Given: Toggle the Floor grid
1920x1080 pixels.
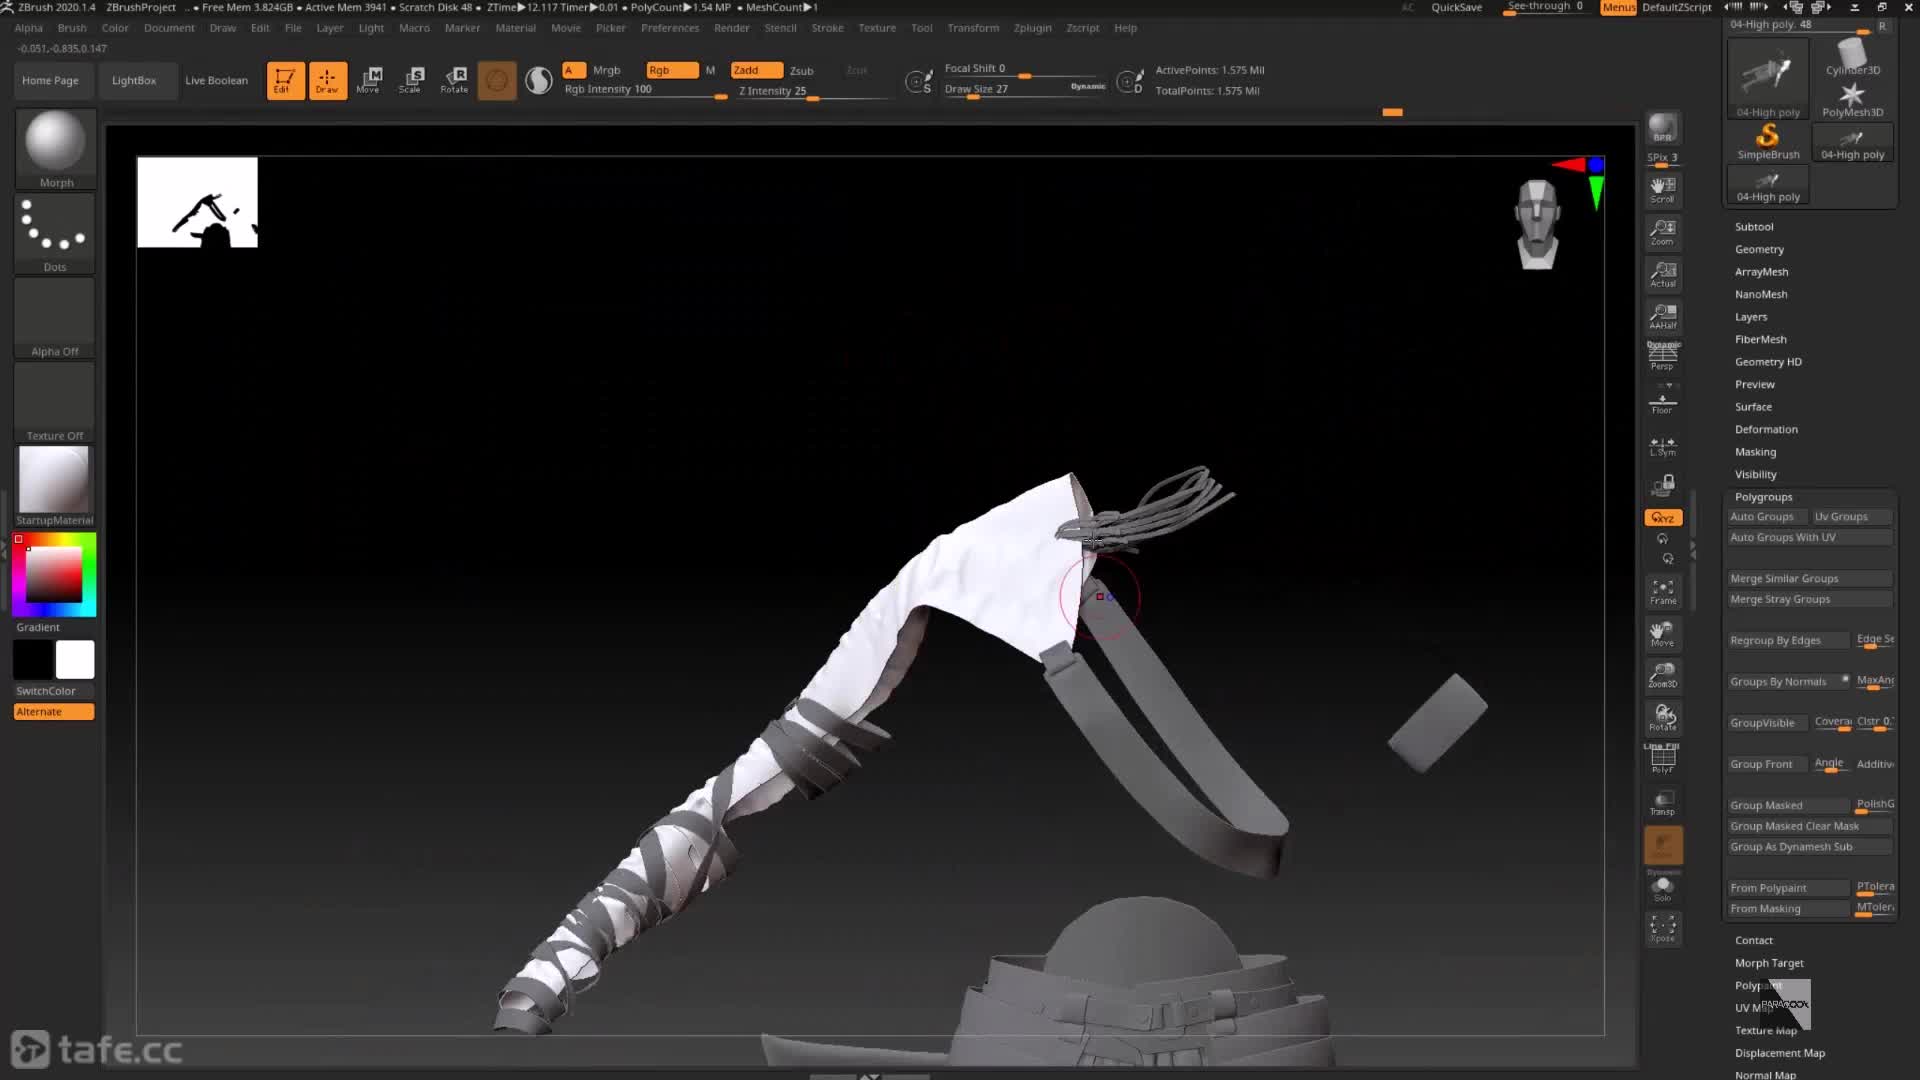Looking at the screenshot, I should (1663, 400).
